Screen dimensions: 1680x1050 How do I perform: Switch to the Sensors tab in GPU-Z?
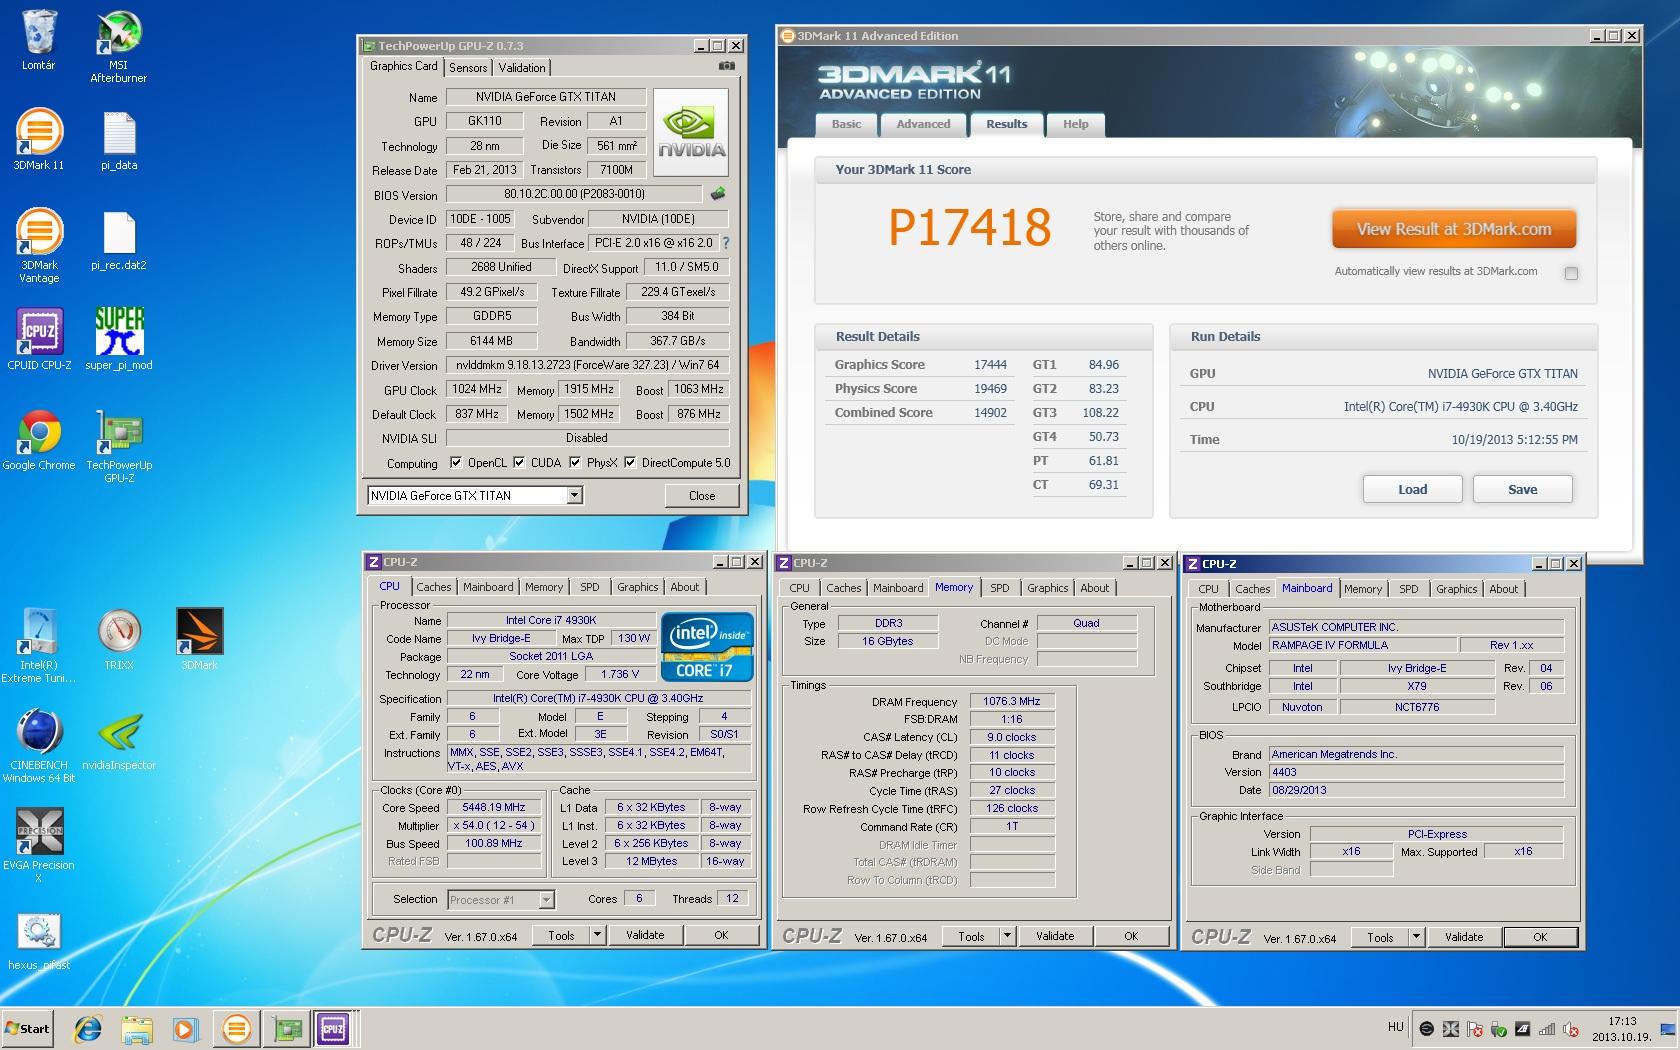[468, 68]
